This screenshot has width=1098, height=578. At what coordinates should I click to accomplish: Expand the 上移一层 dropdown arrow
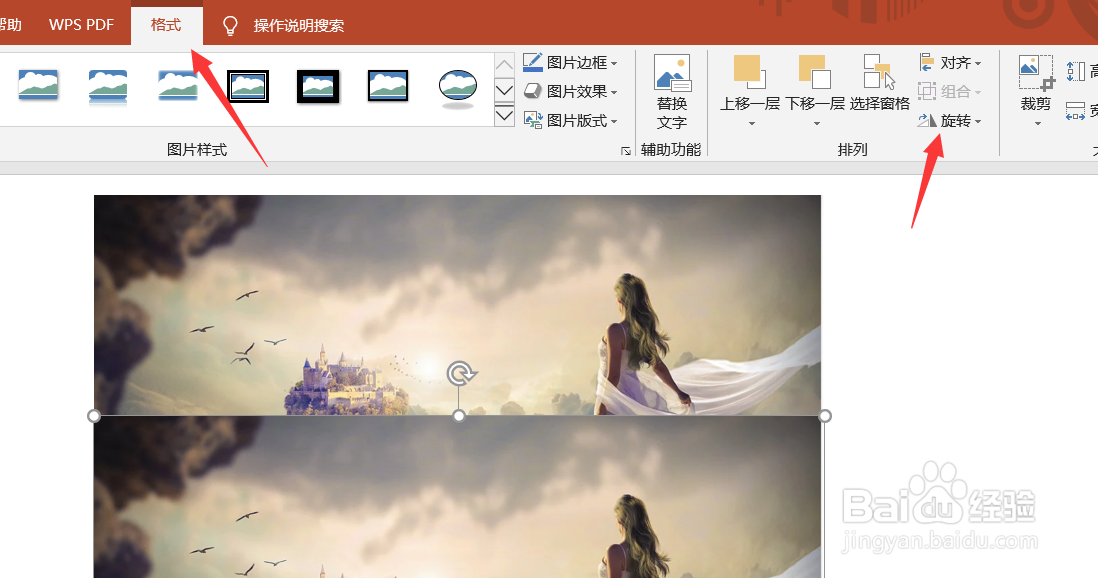tap(751, 124)
